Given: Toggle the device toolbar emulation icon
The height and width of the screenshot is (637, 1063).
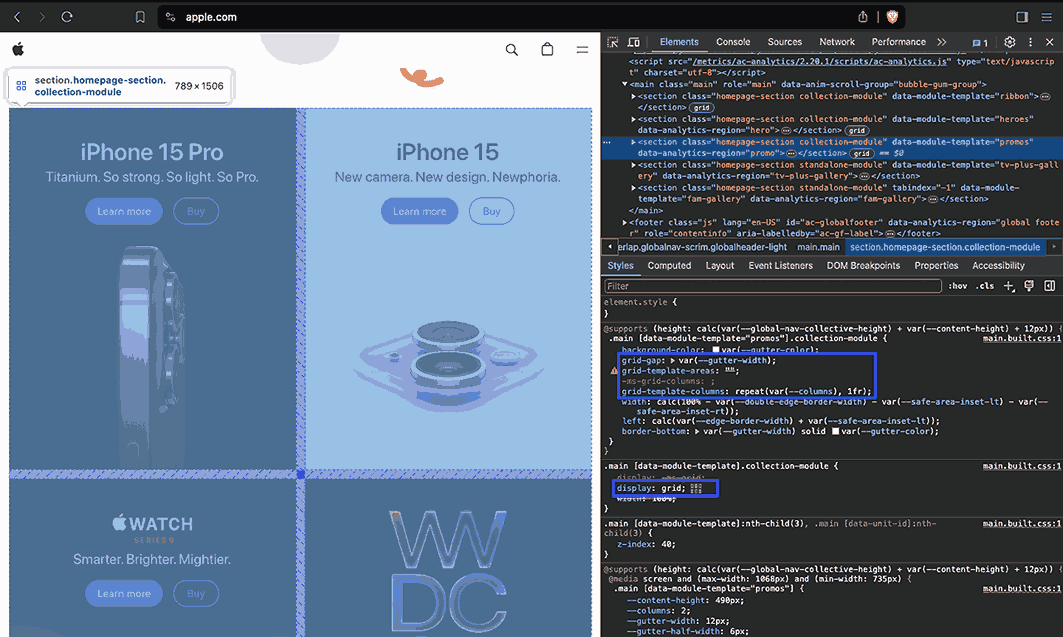Looking at the screenshot, I should (x=634, y=42).
